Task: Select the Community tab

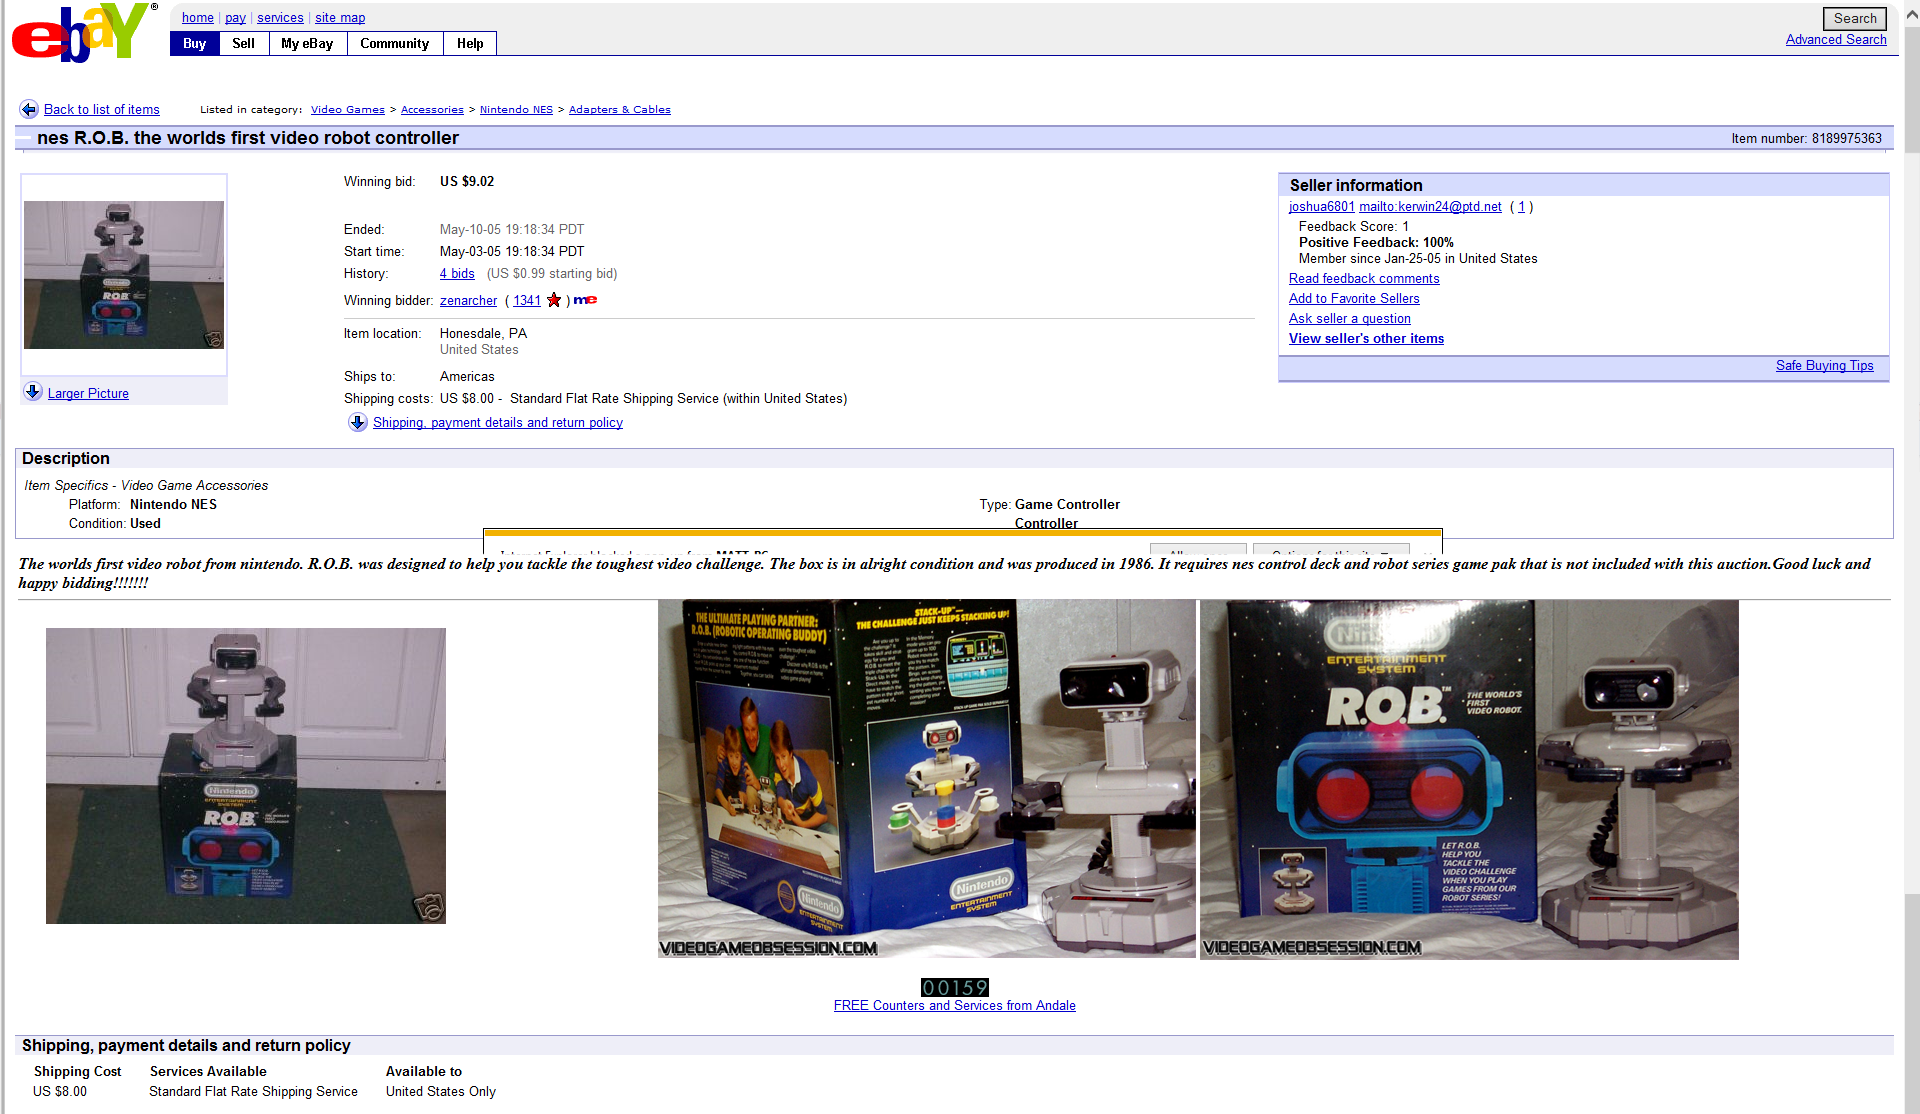Action: 394,43
